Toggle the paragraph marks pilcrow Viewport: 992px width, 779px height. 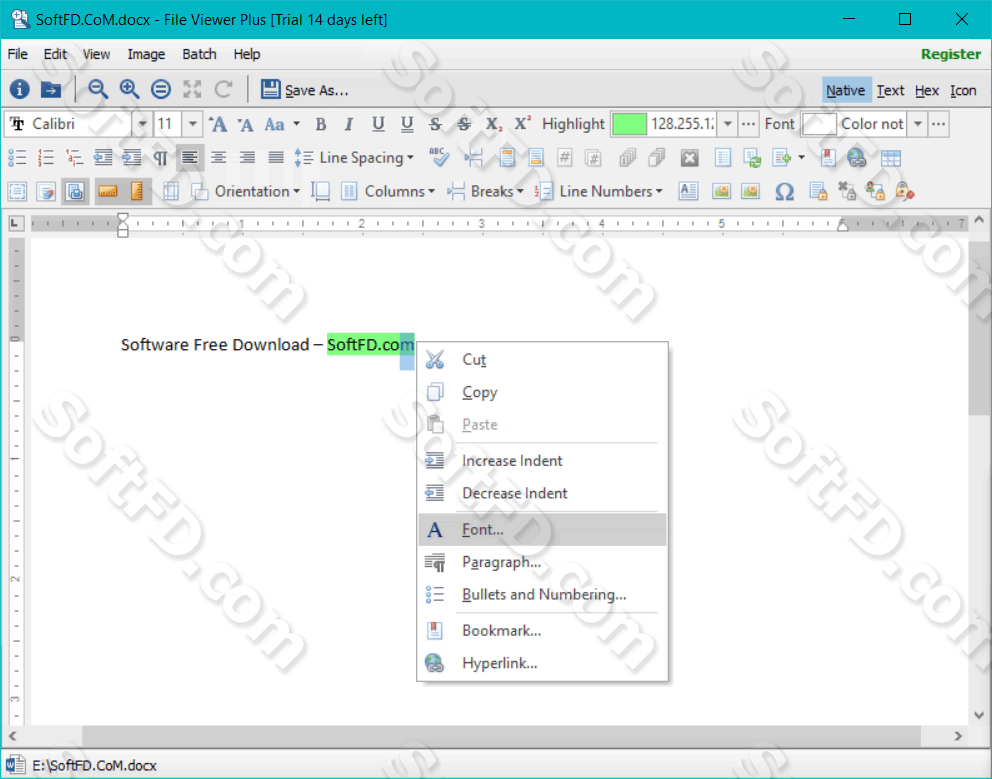coord(161,158)
